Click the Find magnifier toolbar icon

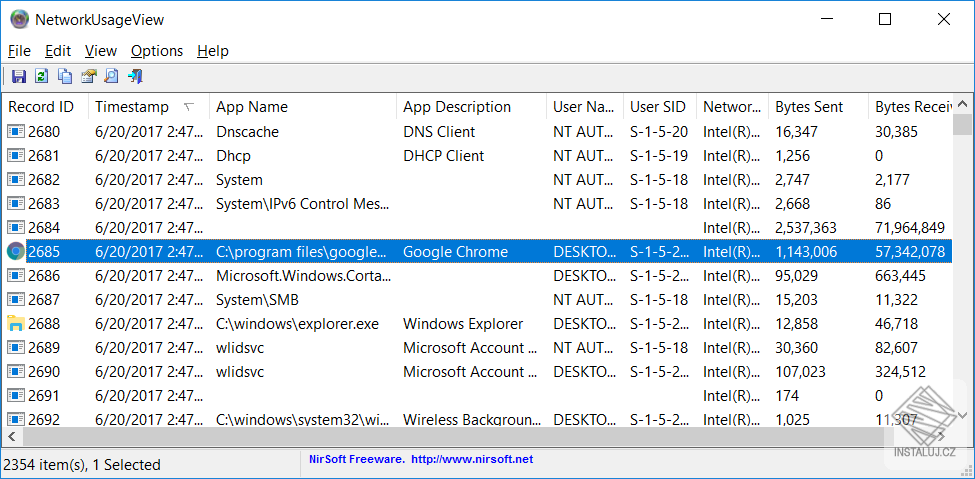(111, 77)
